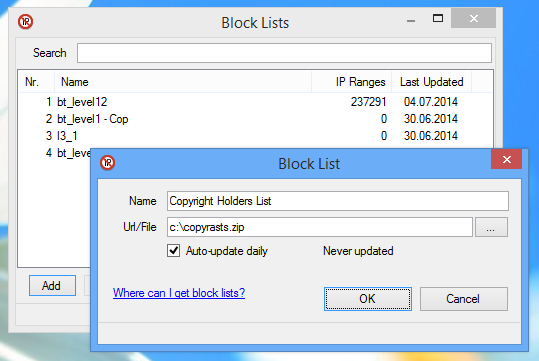The image size is (539, 361).
Task: Close the Block List dialog
Action: click(x=506, y=160)
